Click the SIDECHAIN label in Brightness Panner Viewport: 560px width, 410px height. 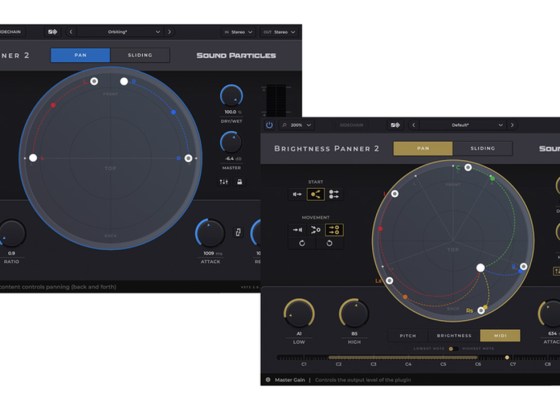(x=351, y=125)
